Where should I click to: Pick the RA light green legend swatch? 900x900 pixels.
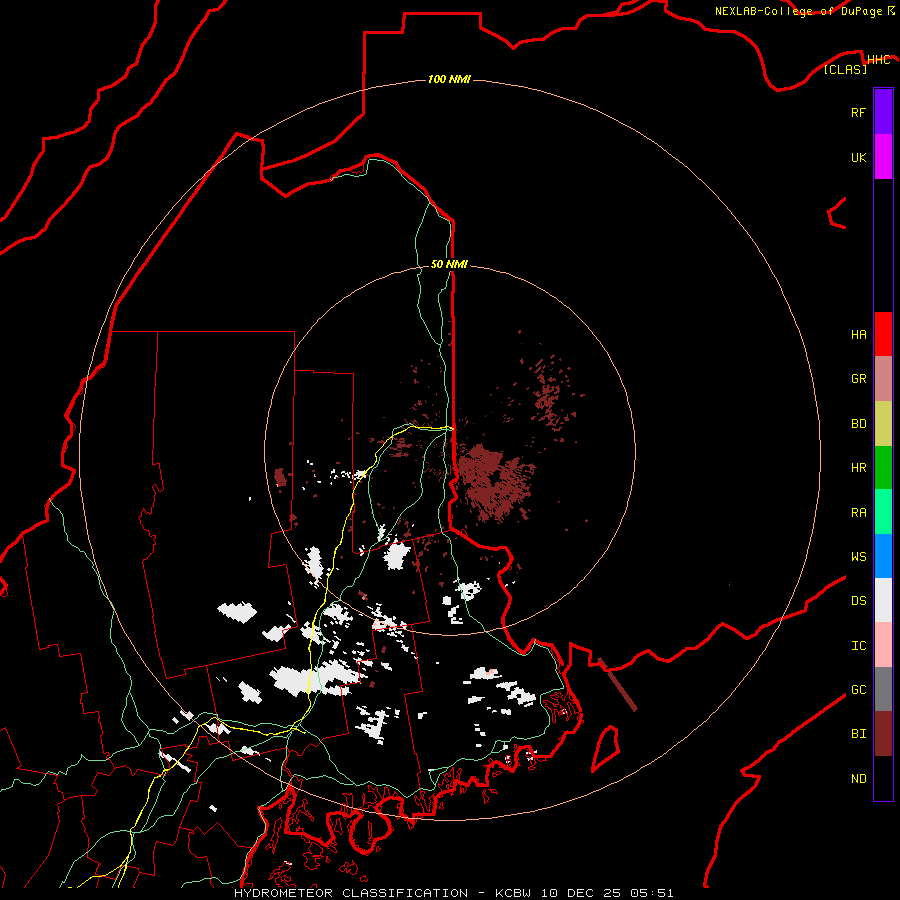[x=883, y=512]
